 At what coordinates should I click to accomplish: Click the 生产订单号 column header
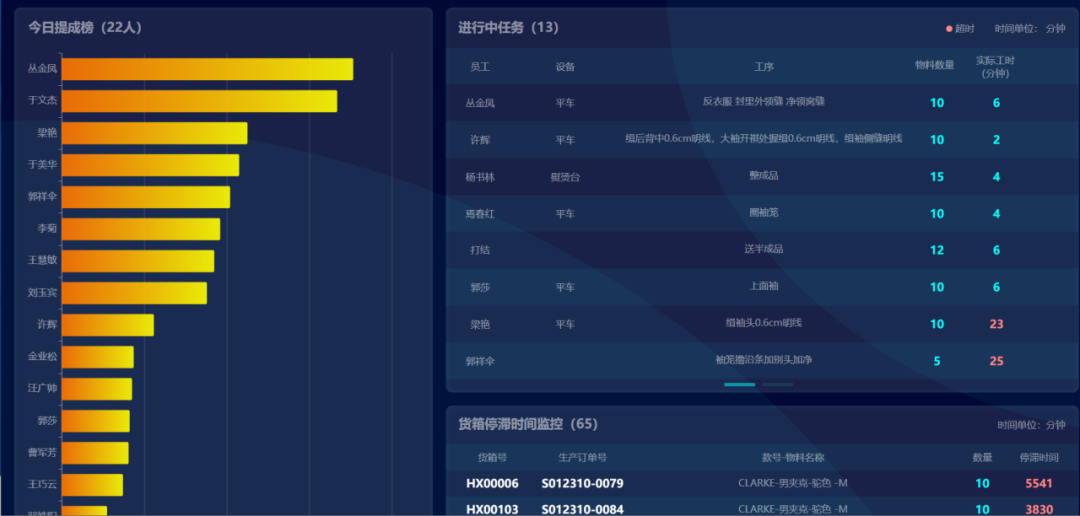pos(583,457)
